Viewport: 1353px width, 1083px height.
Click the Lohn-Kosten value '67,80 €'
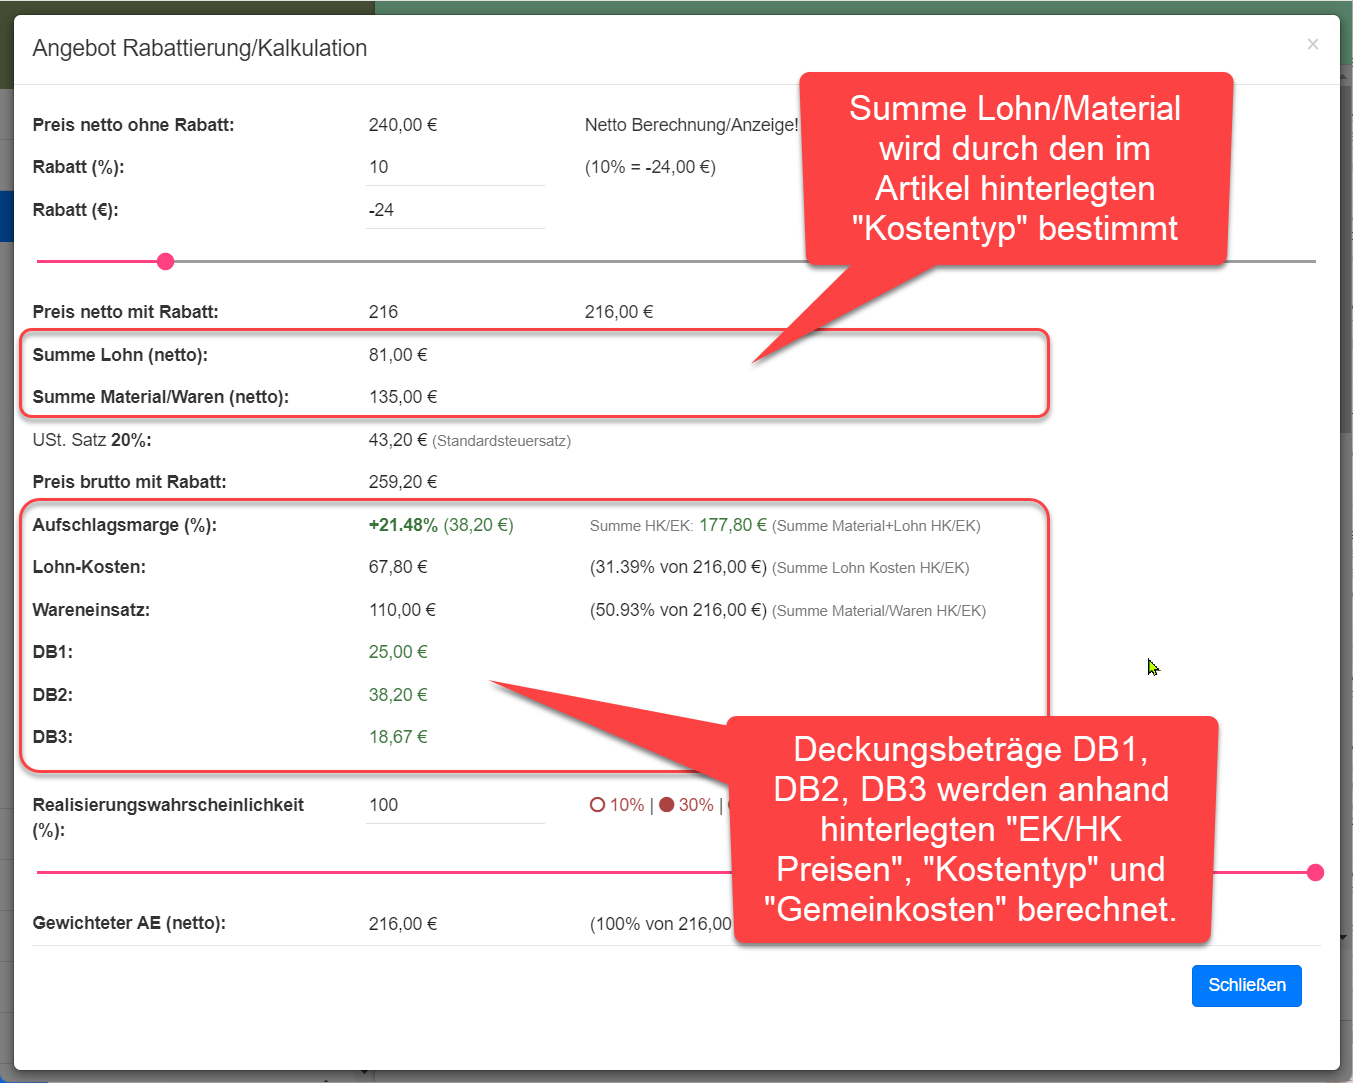[x=398, y=567]
